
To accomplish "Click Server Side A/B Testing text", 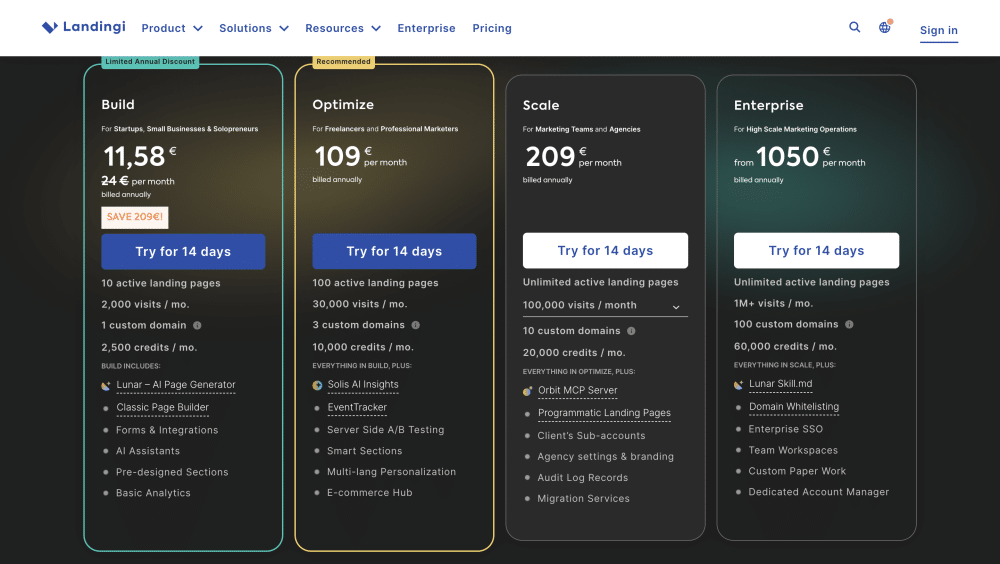I will point(386,430).
